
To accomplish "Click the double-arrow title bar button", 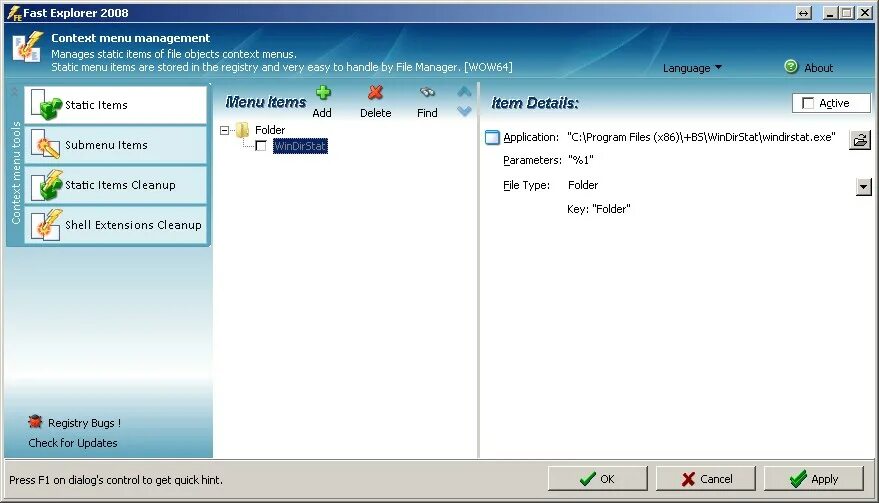I will pyautogui.click(x=804, y=13).
